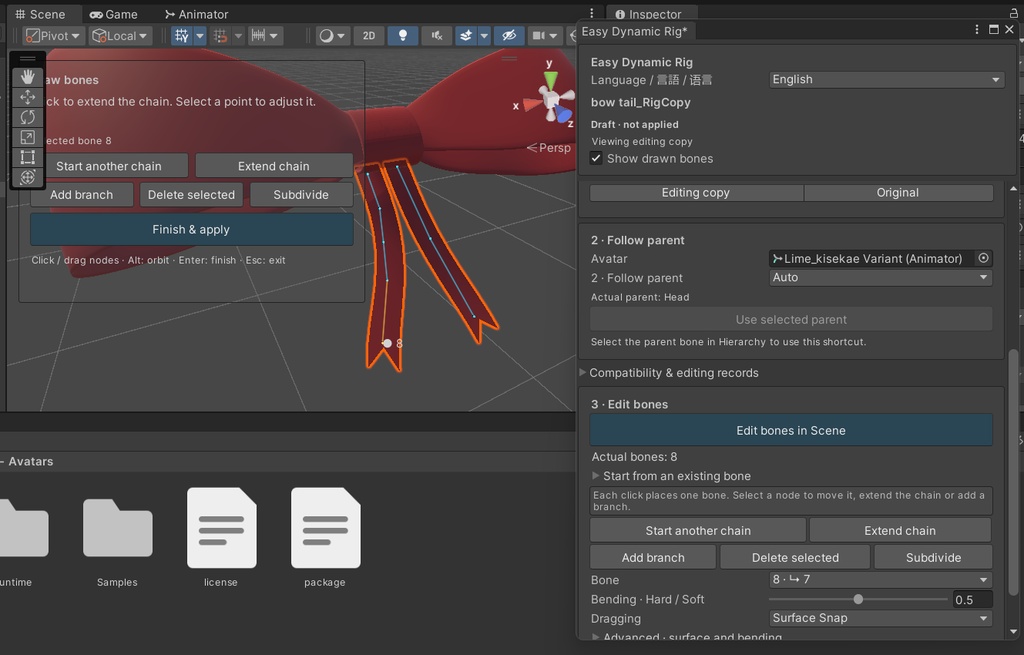1024x655 pixels.
Task: Toggle hidden objects visibility eye
Action: [x=509, y=36]
